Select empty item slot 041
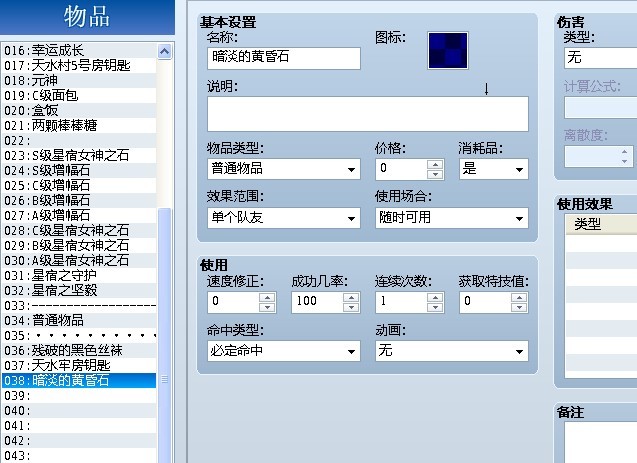Image resolution: width=637 pixels, height=463 pixels. coord(79,426)
